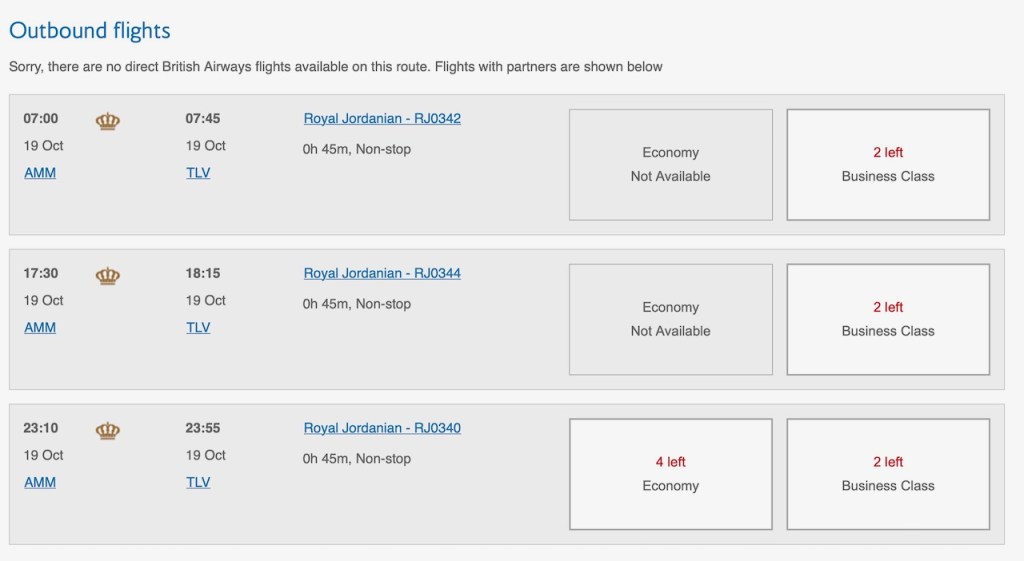The width and height of the screenshot is (1024, 561).
Task: Select Business Class on flight RJ0340
Action: (x=888, y=475)
